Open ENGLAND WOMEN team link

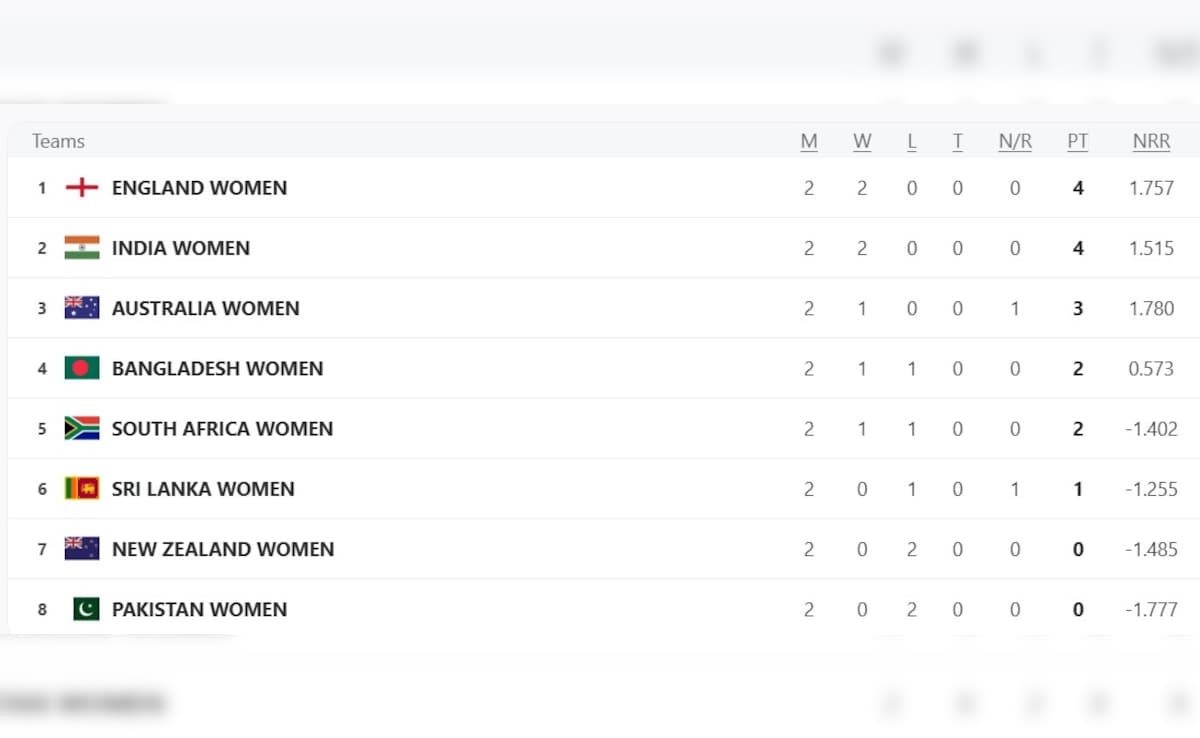pos(199,188)
